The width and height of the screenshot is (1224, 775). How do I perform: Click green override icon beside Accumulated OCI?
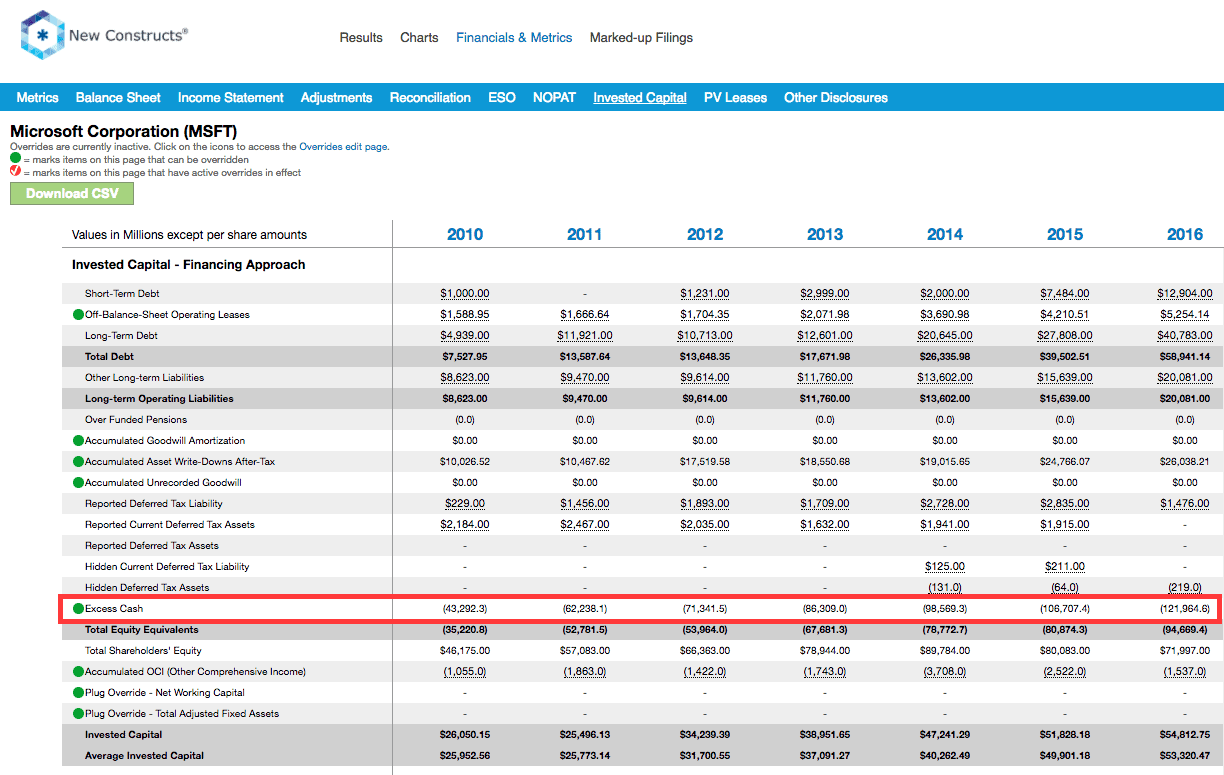tap(78, 672)
